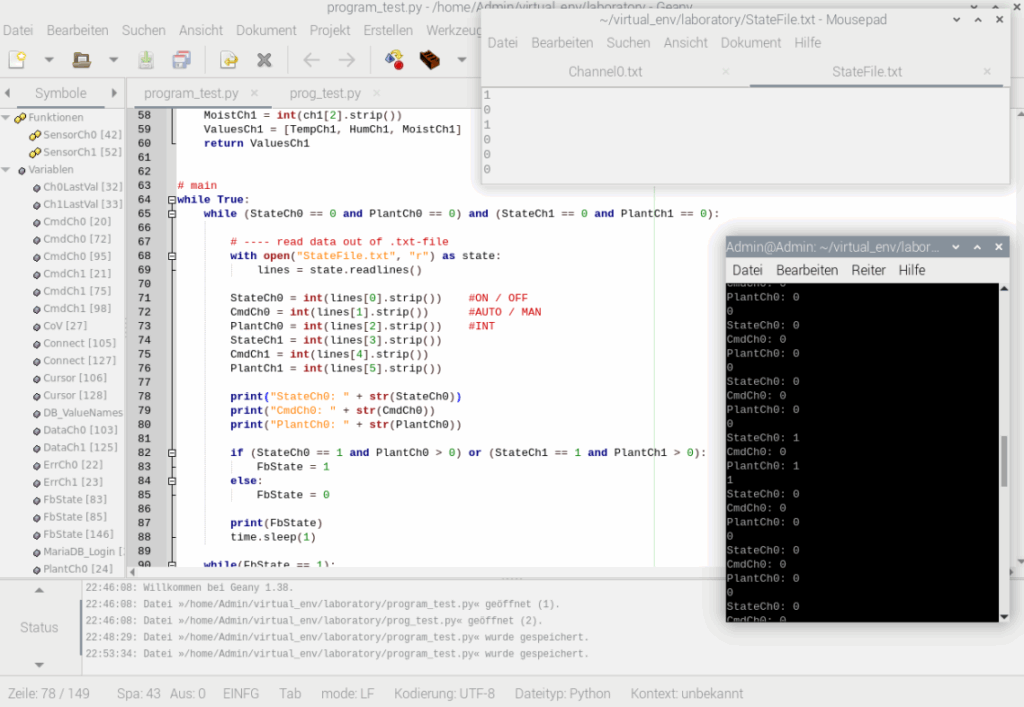Collapse the Variablen tree node

pos(6,170)
